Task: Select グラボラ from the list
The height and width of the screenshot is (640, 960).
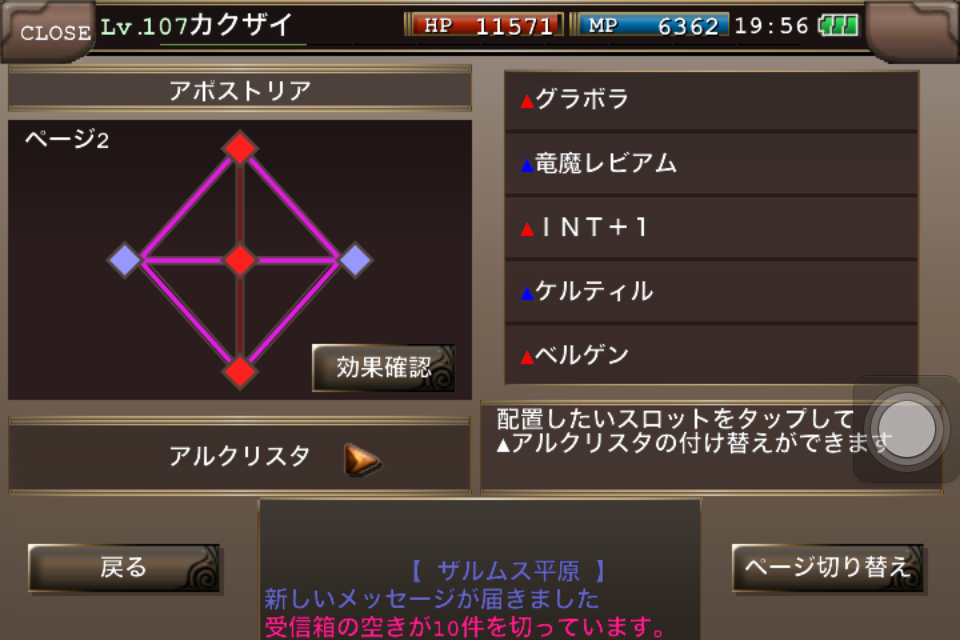Action: click(711, 100)
